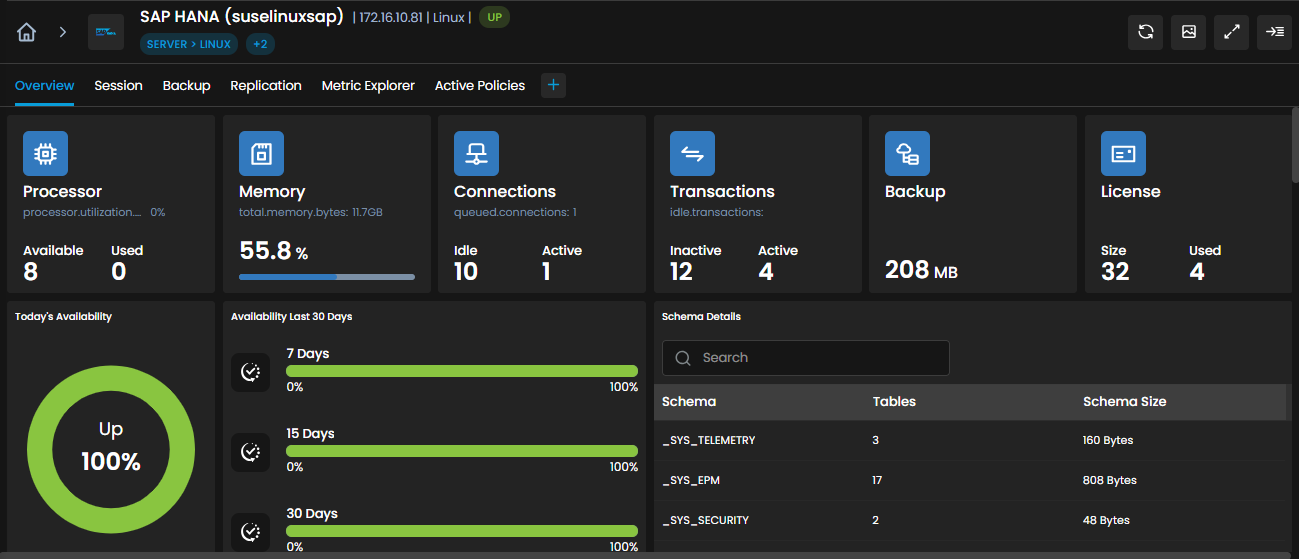This screenshot has height=559, width=1299.
Task: Click the 30 Days availability clock icon
Action: [x=250, y=532]
